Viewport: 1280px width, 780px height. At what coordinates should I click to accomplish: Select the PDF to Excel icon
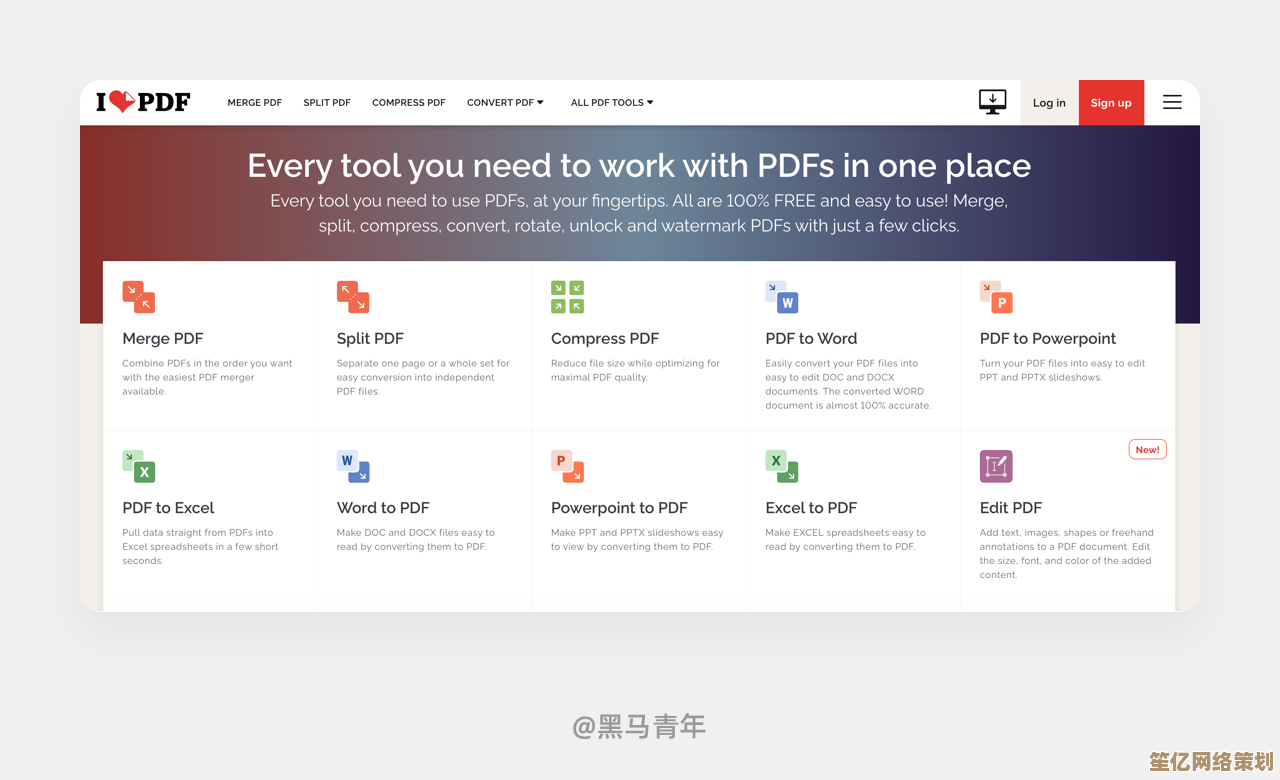(139, 466)
